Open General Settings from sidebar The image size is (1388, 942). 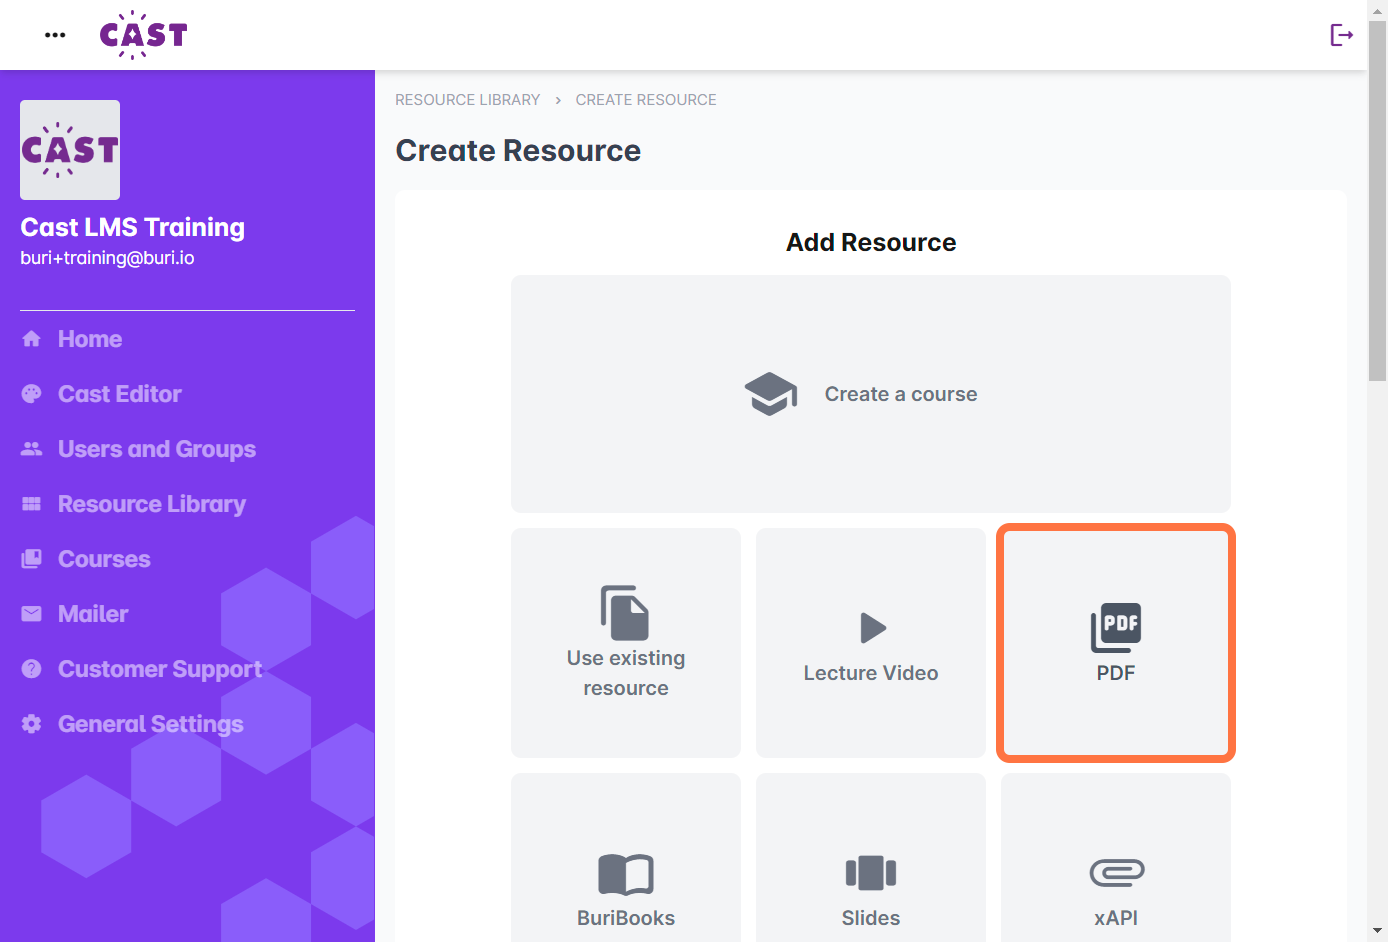[151, 724]
